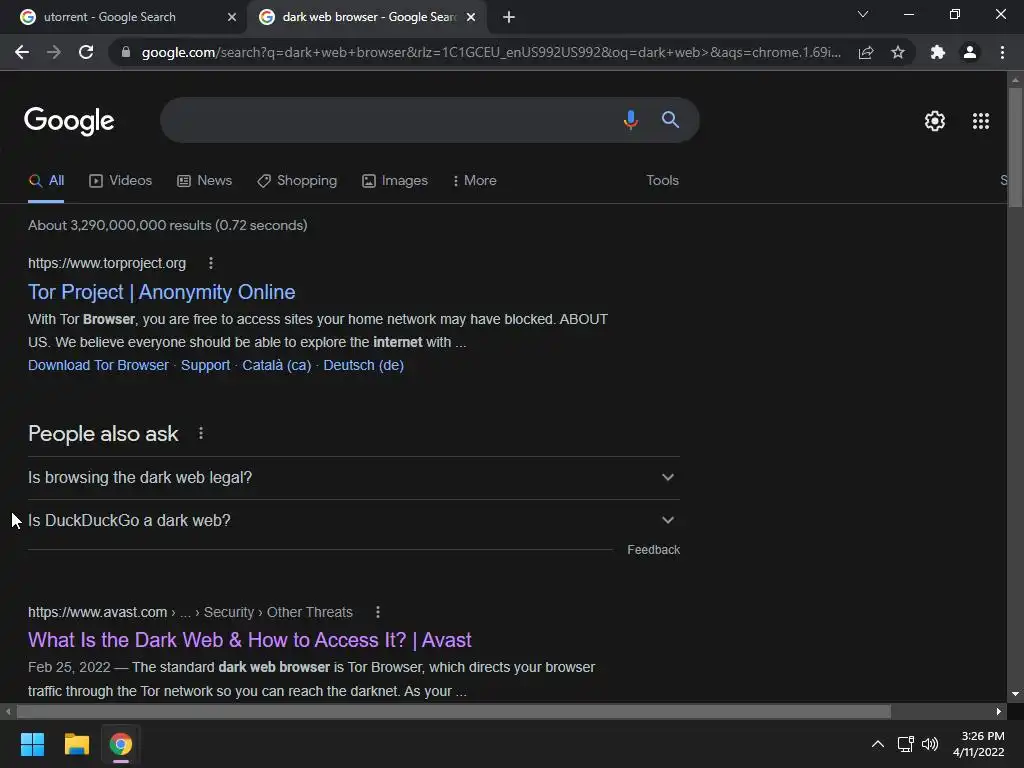Screen dimensions: 1024x768
Task: Switch to Videos results
Action: coord(121,181)
